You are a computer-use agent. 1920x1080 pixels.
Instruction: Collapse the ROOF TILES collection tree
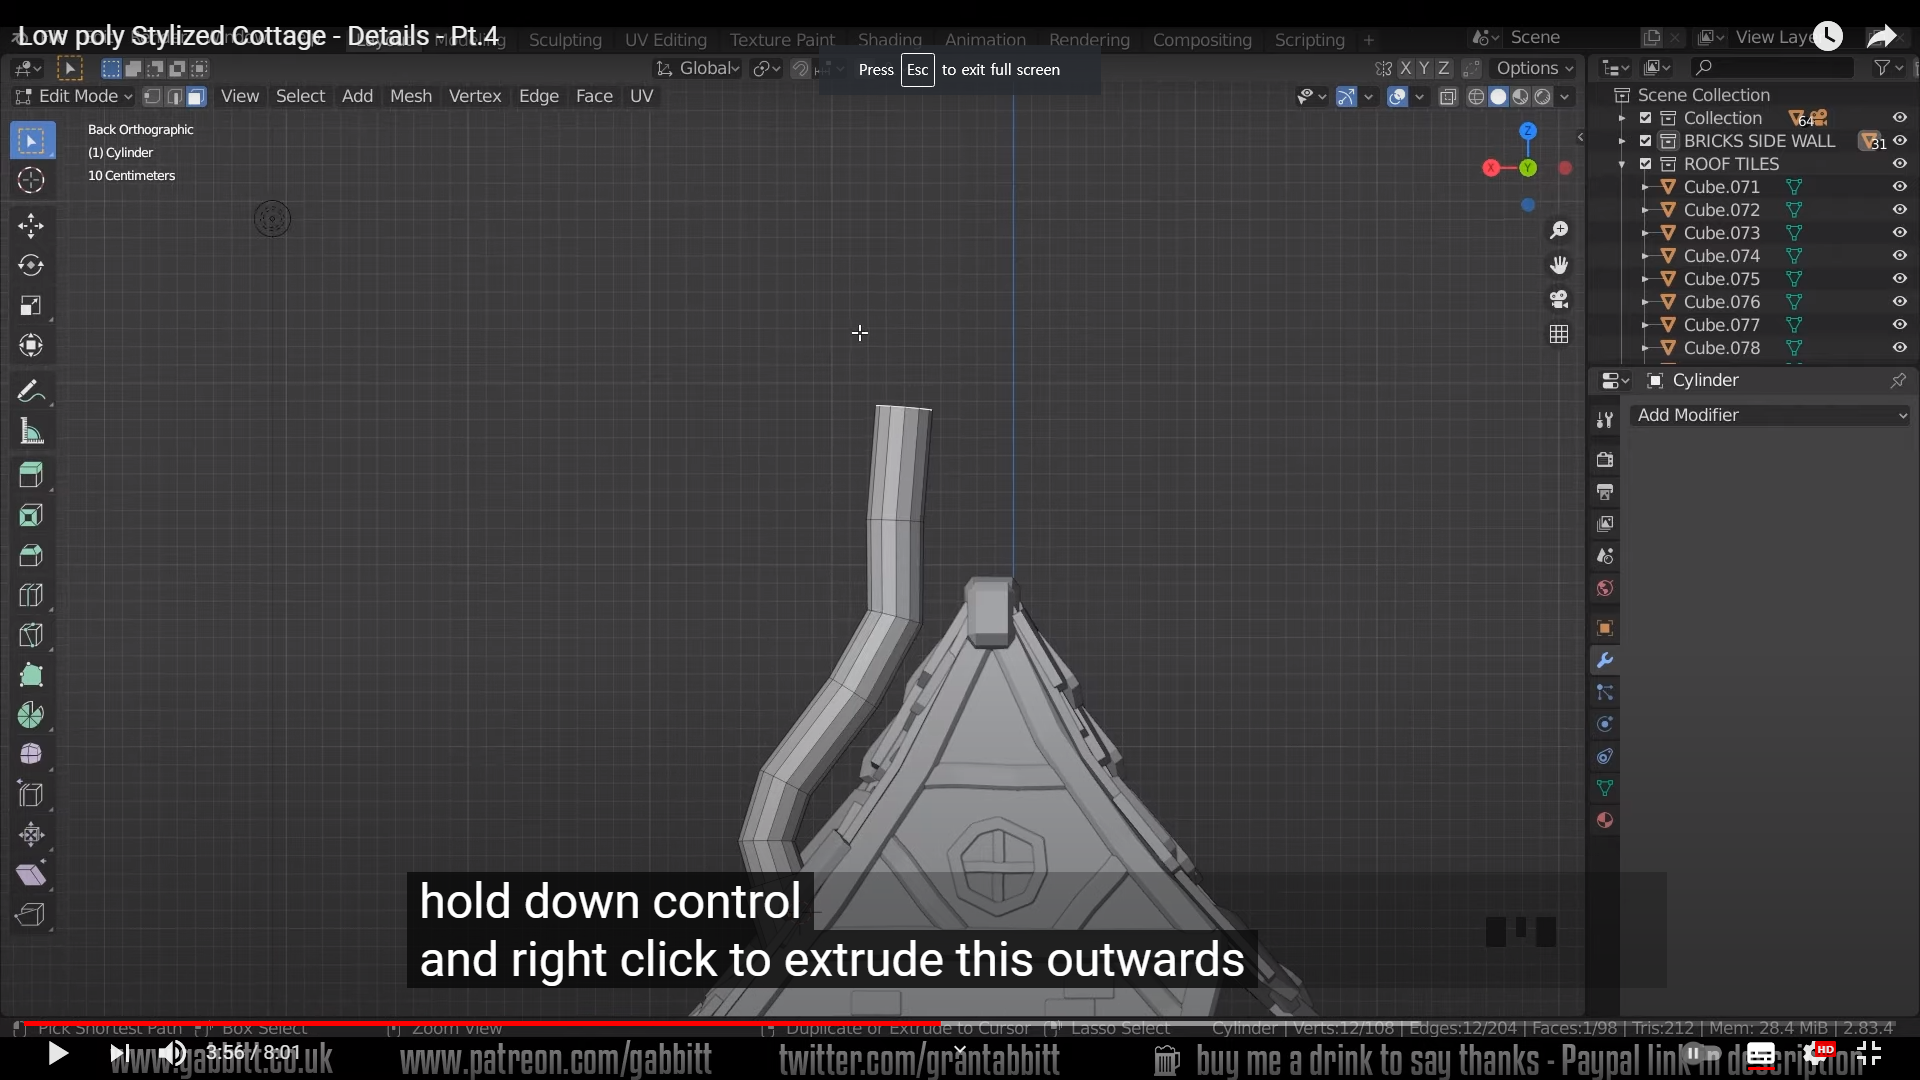click(1622, 164)
